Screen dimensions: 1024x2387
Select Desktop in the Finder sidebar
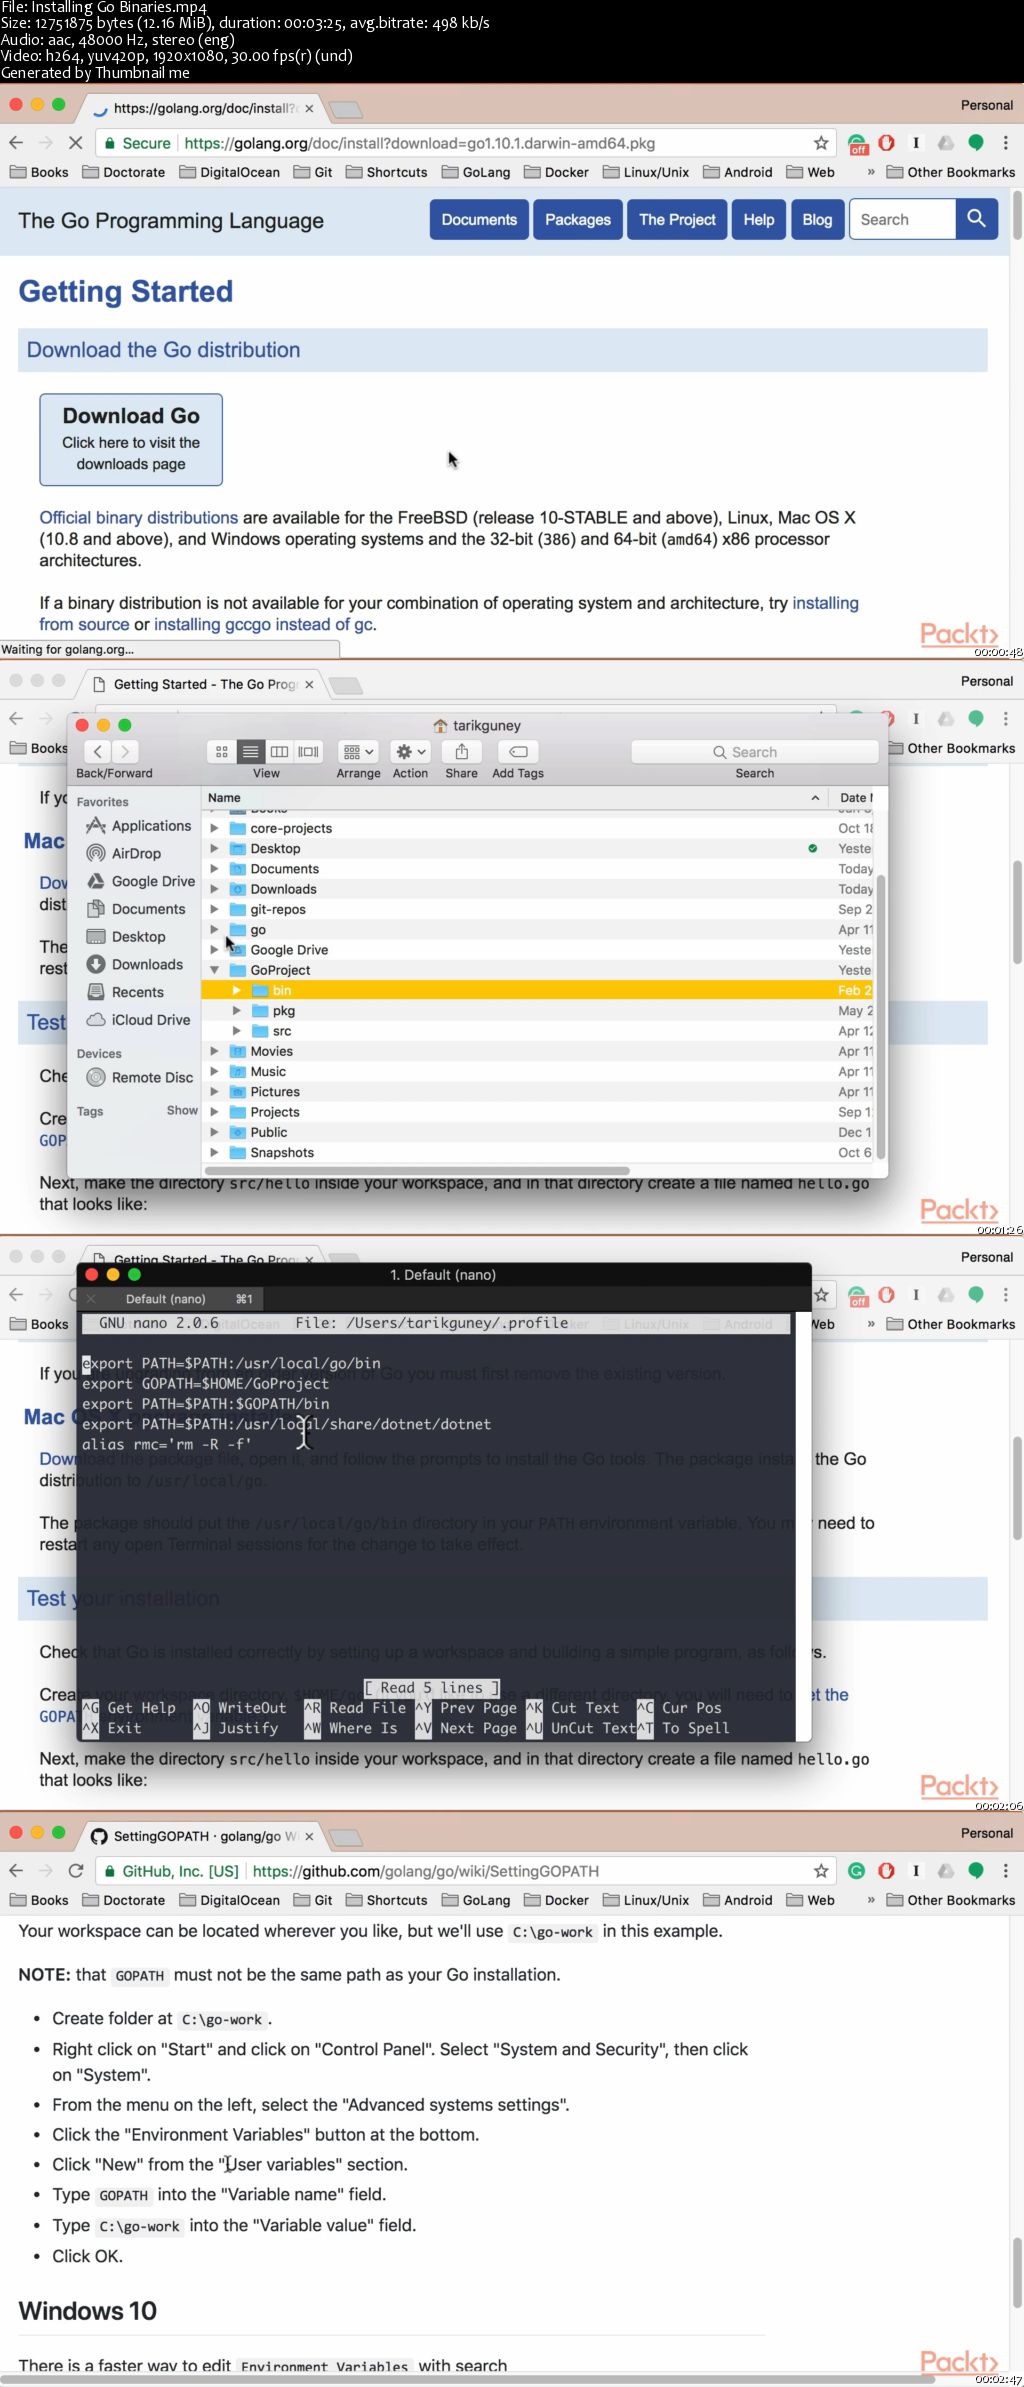(126, 937)
